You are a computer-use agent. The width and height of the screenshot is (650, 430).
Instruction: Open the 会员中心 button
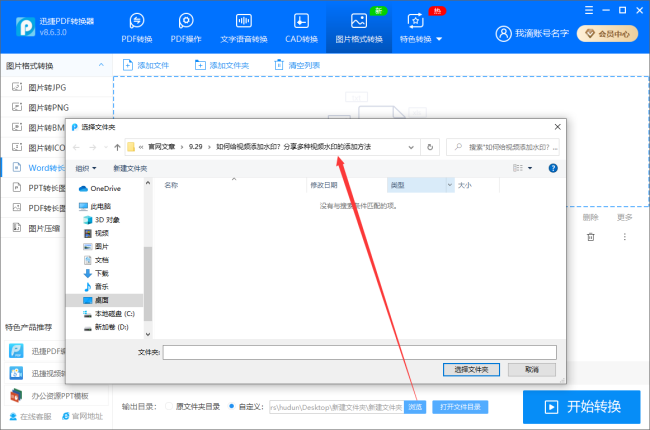pos(607,34)
